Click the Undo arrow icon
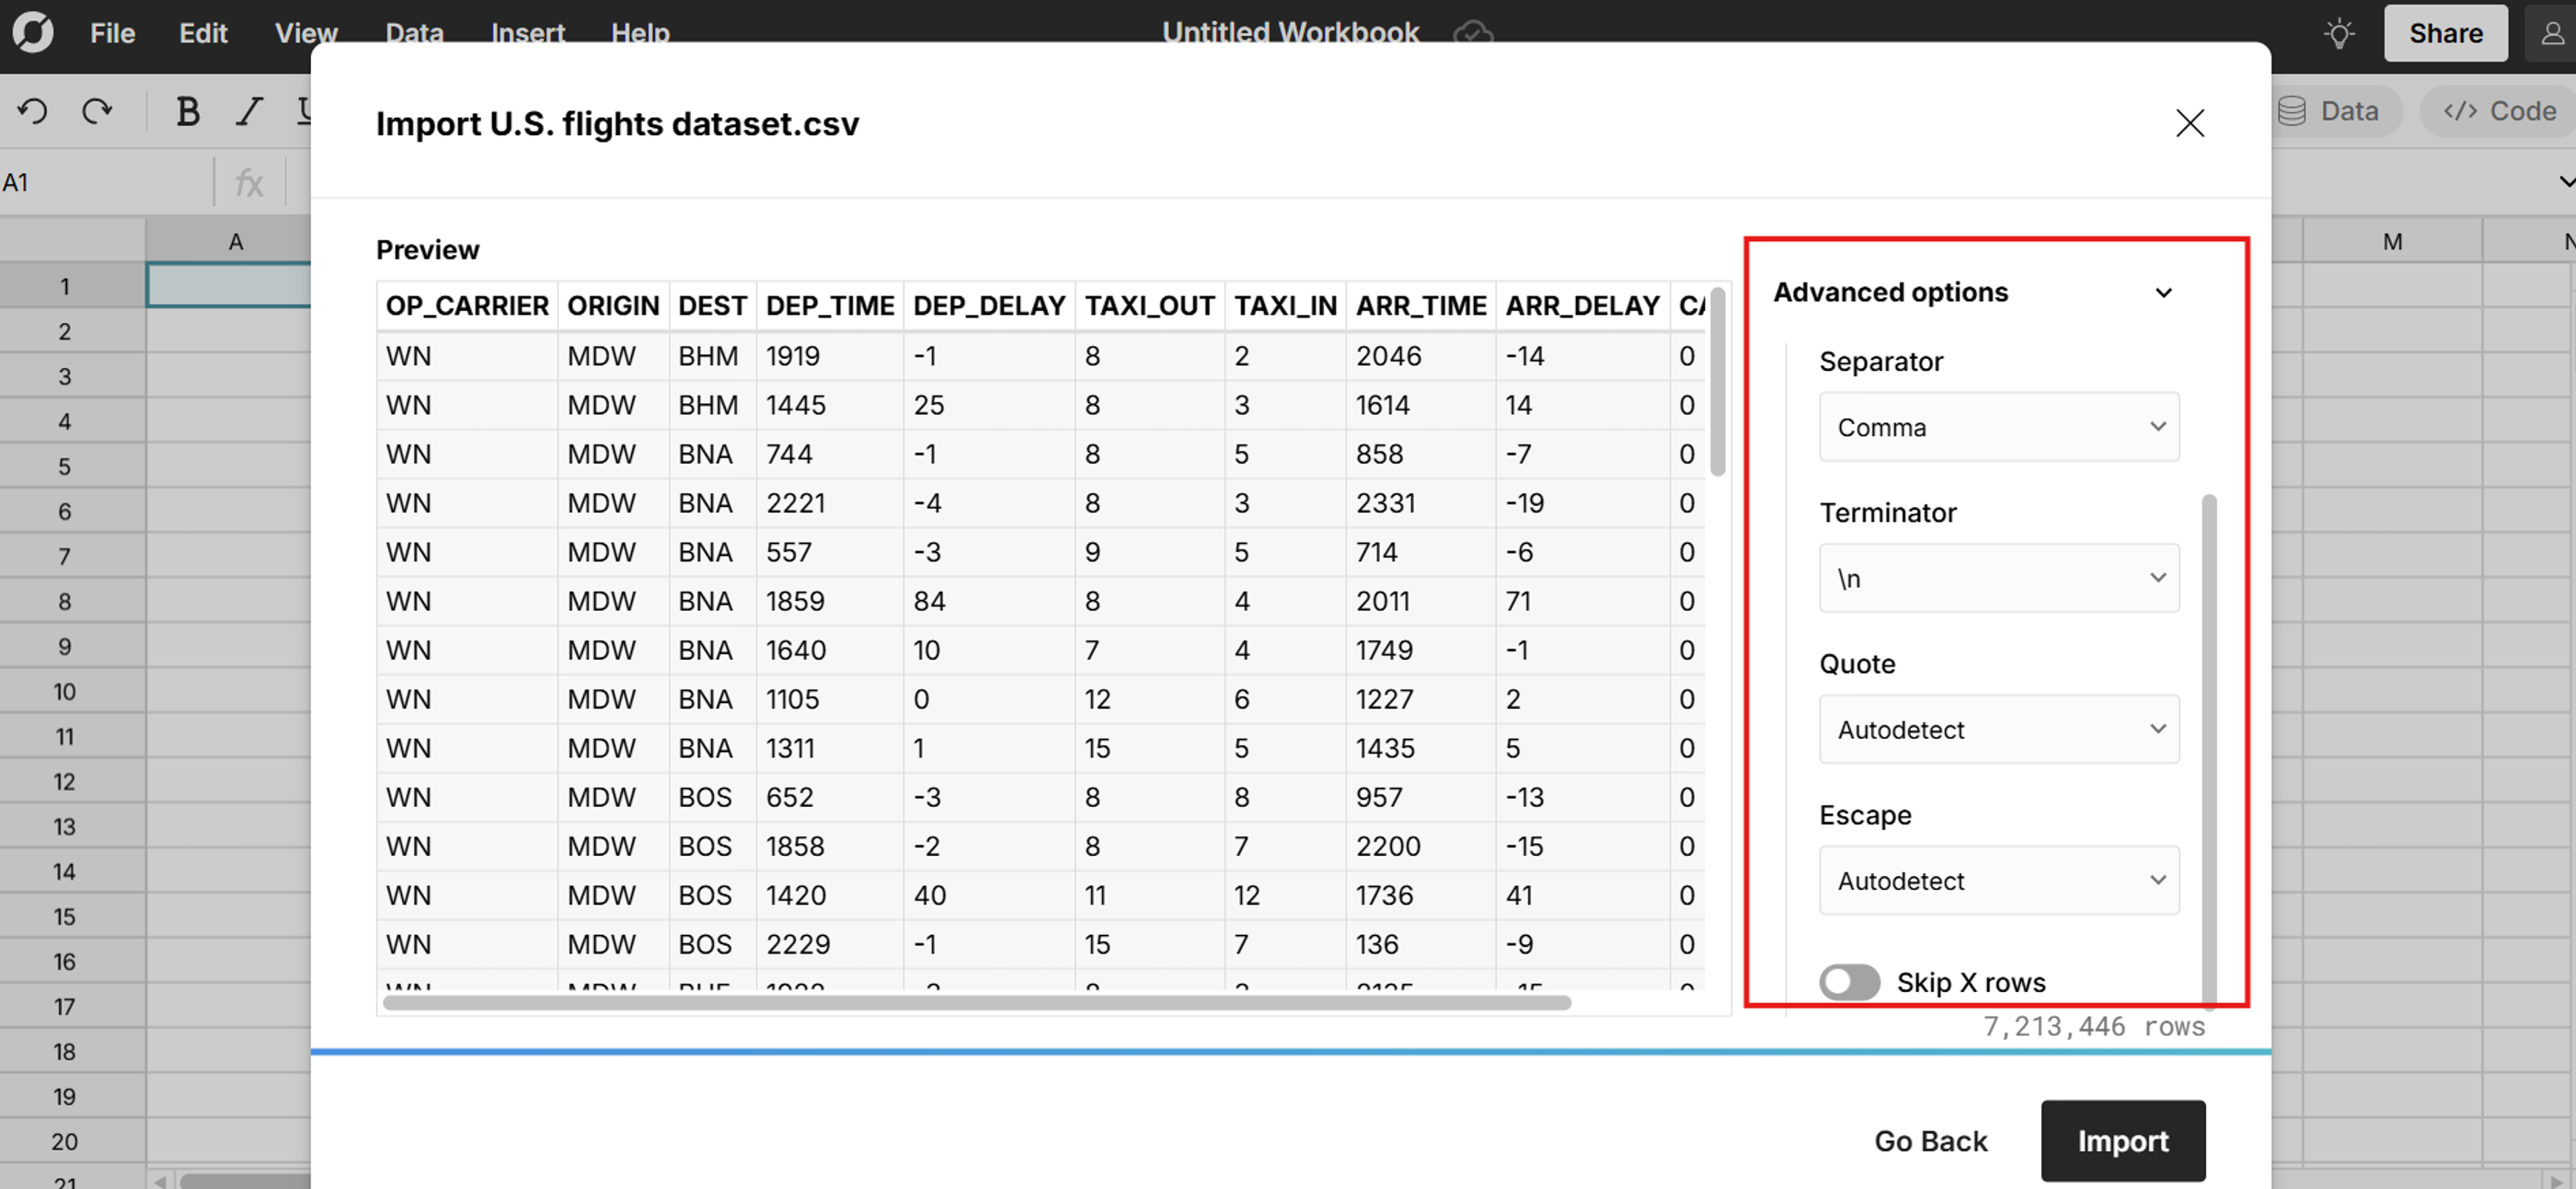 click(33, 111)
